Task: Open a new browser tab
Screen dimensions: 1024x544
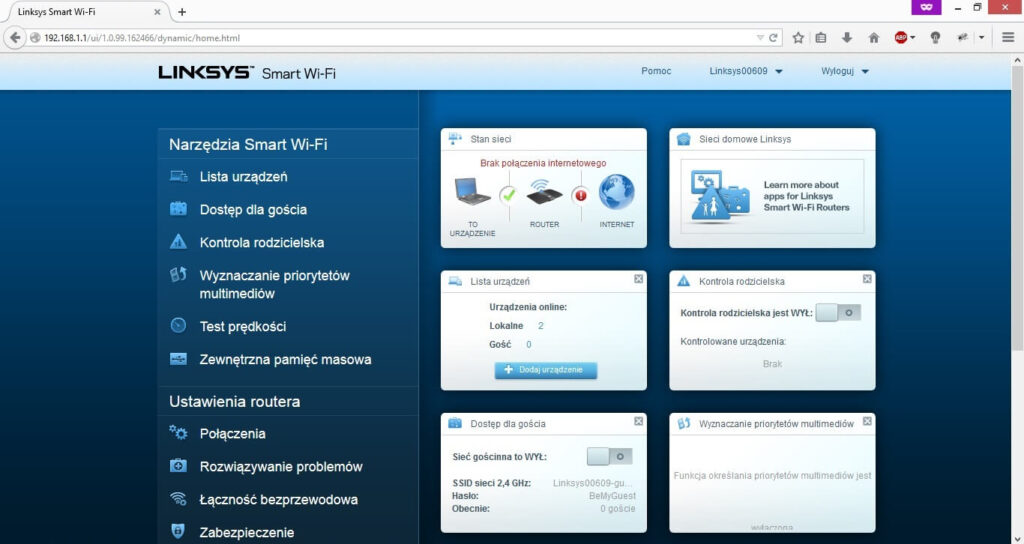Action: 182,12
